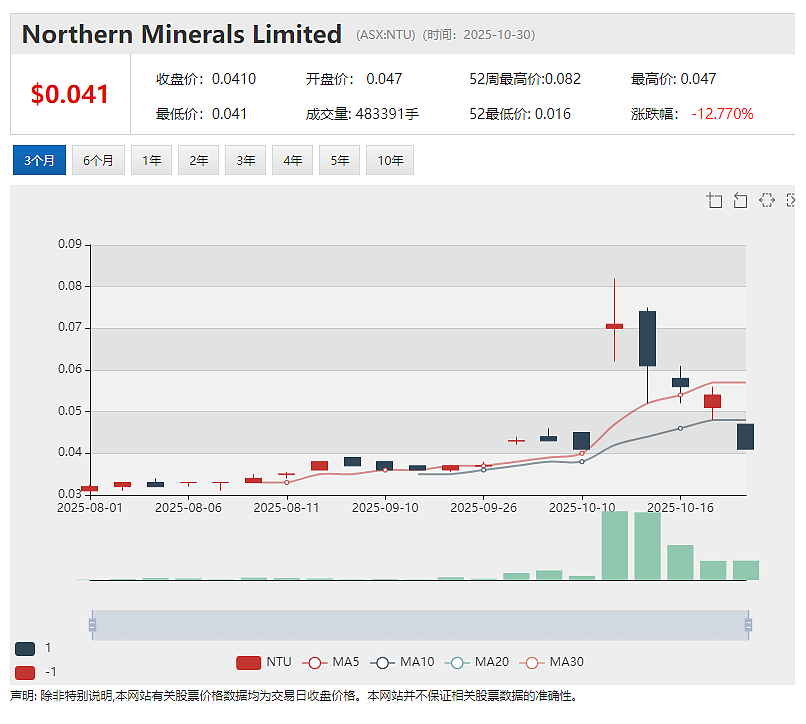Show the 3年 price history
This screenshot has width=806, height=724.
245,160
